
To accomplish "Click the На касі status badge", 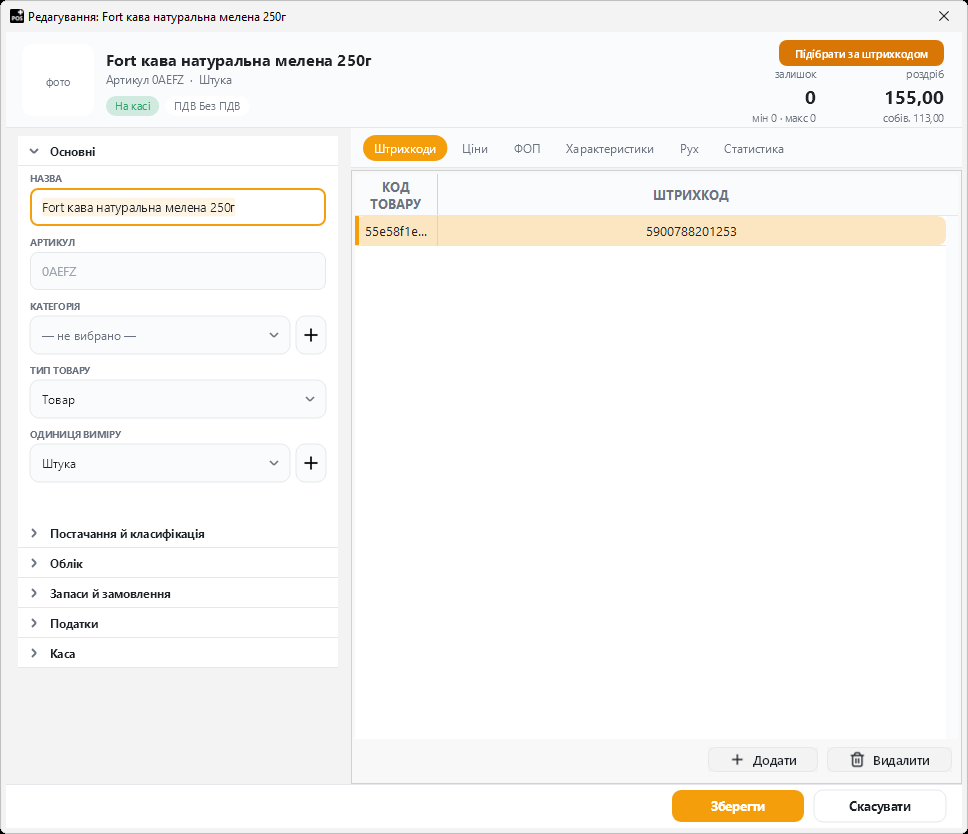I will (x=133, y=106).
